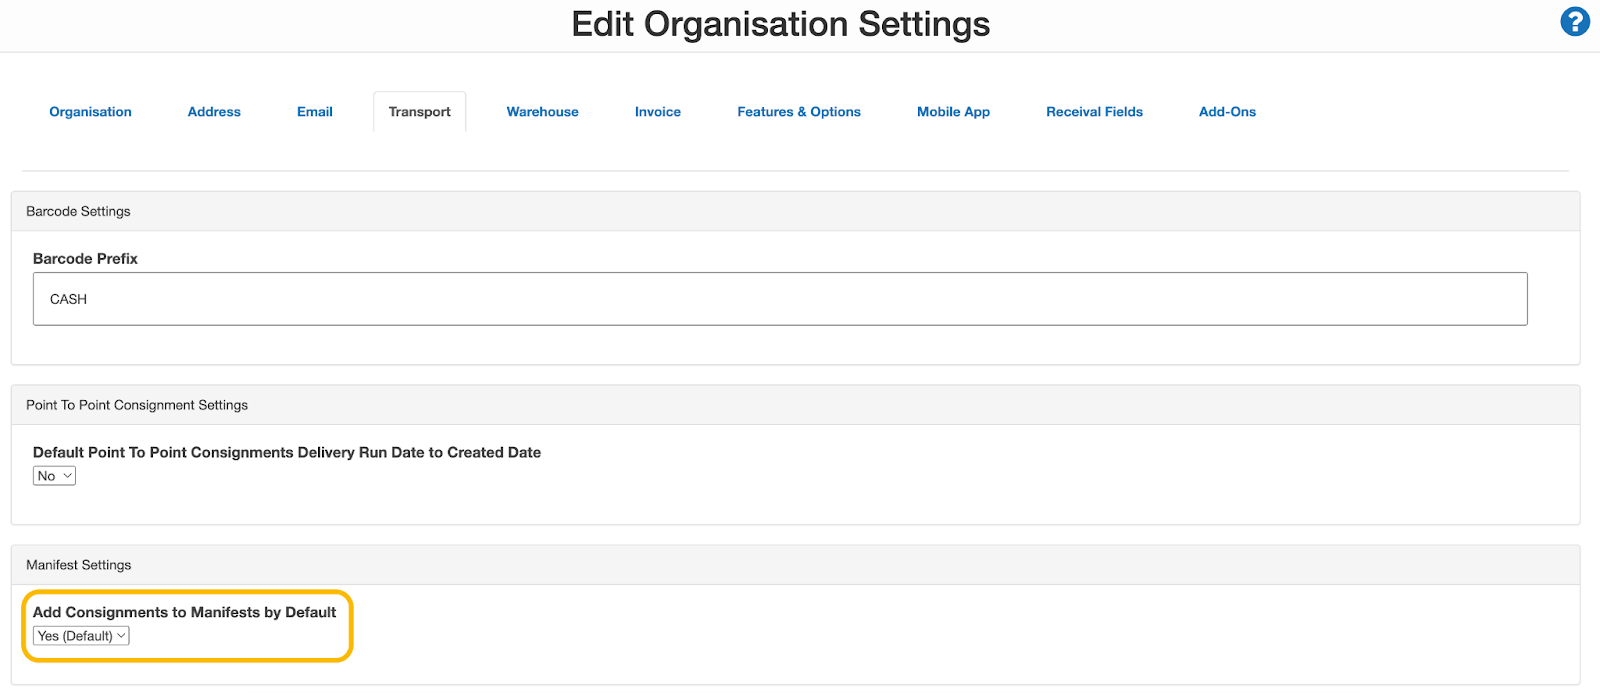Go to the Email tab
Image resolution: width=1600 pixels, height=693 pixels.
click(x=314, y=112)
